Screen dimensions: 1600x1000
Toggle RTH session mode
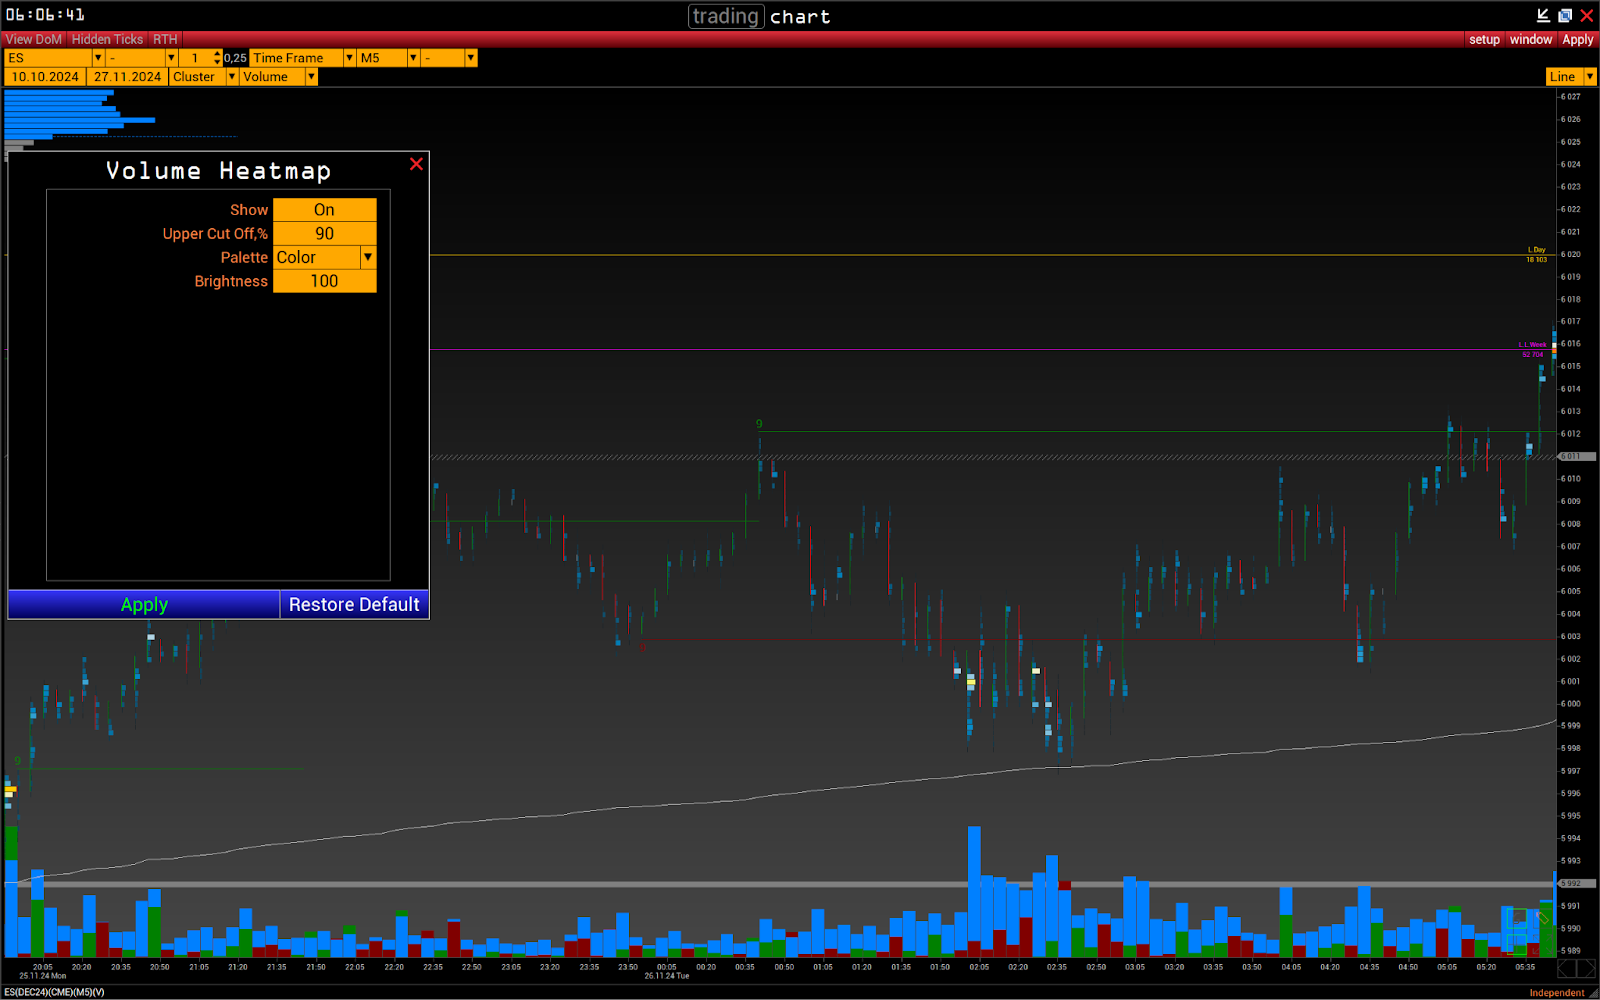pyautogui.click(x=165, y=39)
